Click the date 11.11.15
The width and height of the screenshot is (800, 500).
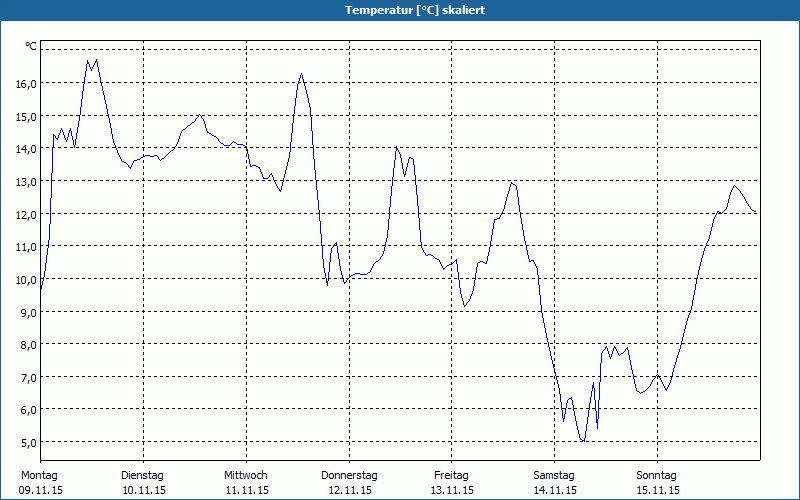pyautogui.click(x=247, y=491)
